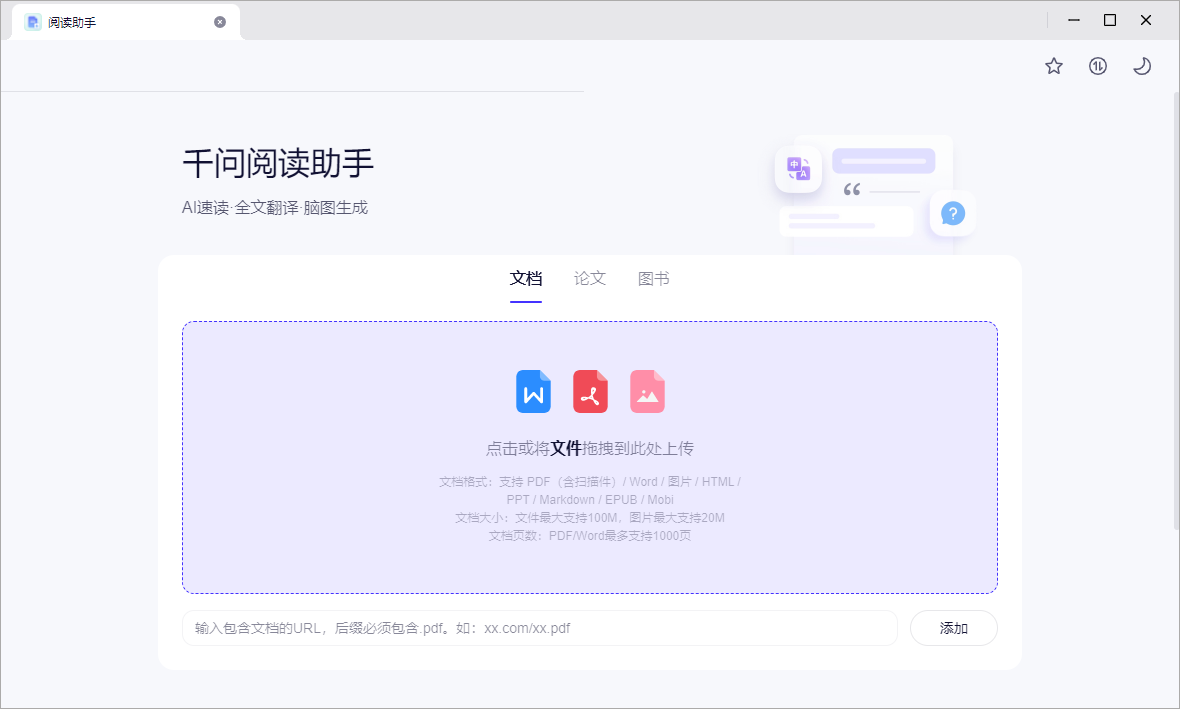Switch to the 论文 tab

coord(589,278)
